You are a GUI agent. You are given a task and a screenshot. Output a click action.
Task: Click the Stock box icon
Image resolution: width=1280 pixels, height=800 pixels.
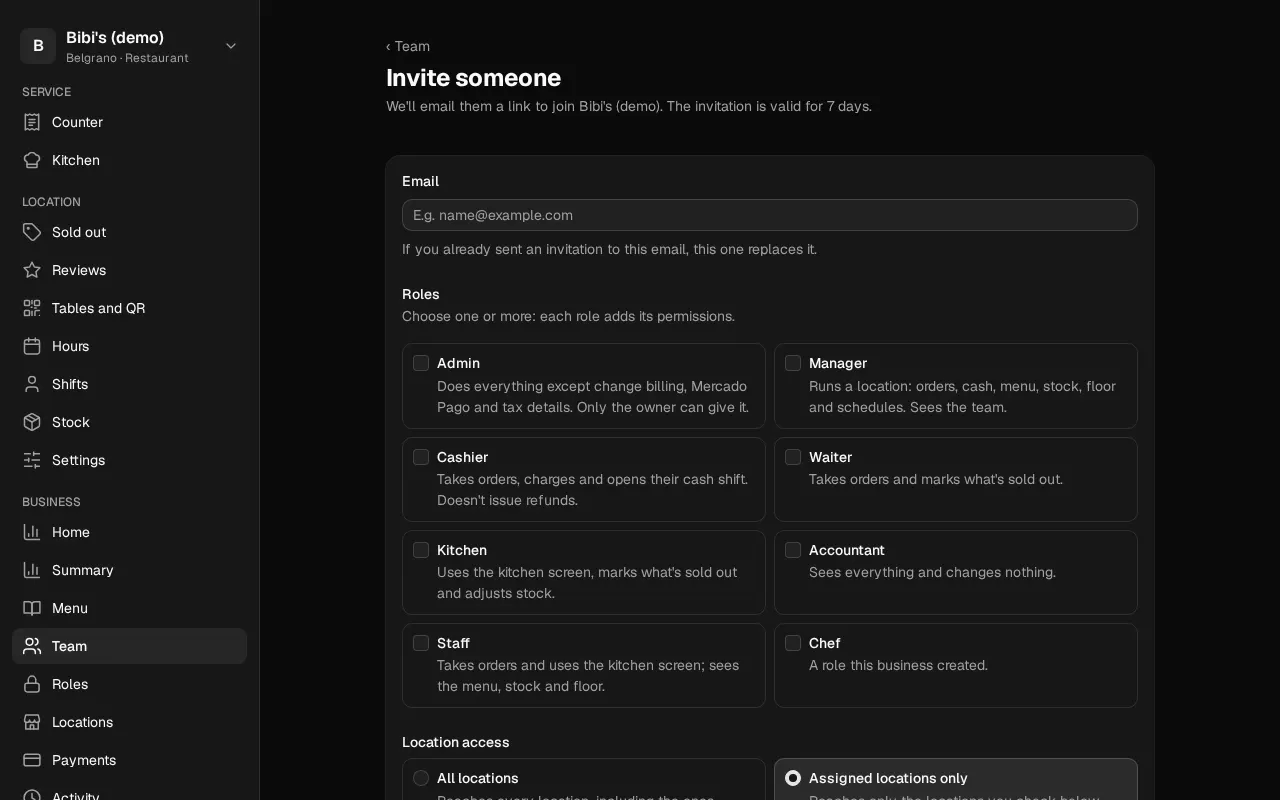click(32, 422)
